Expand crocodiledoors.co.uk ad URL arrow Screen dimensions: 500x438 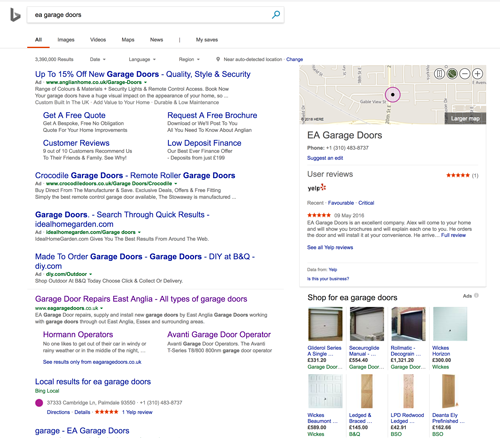coord(176,184)
